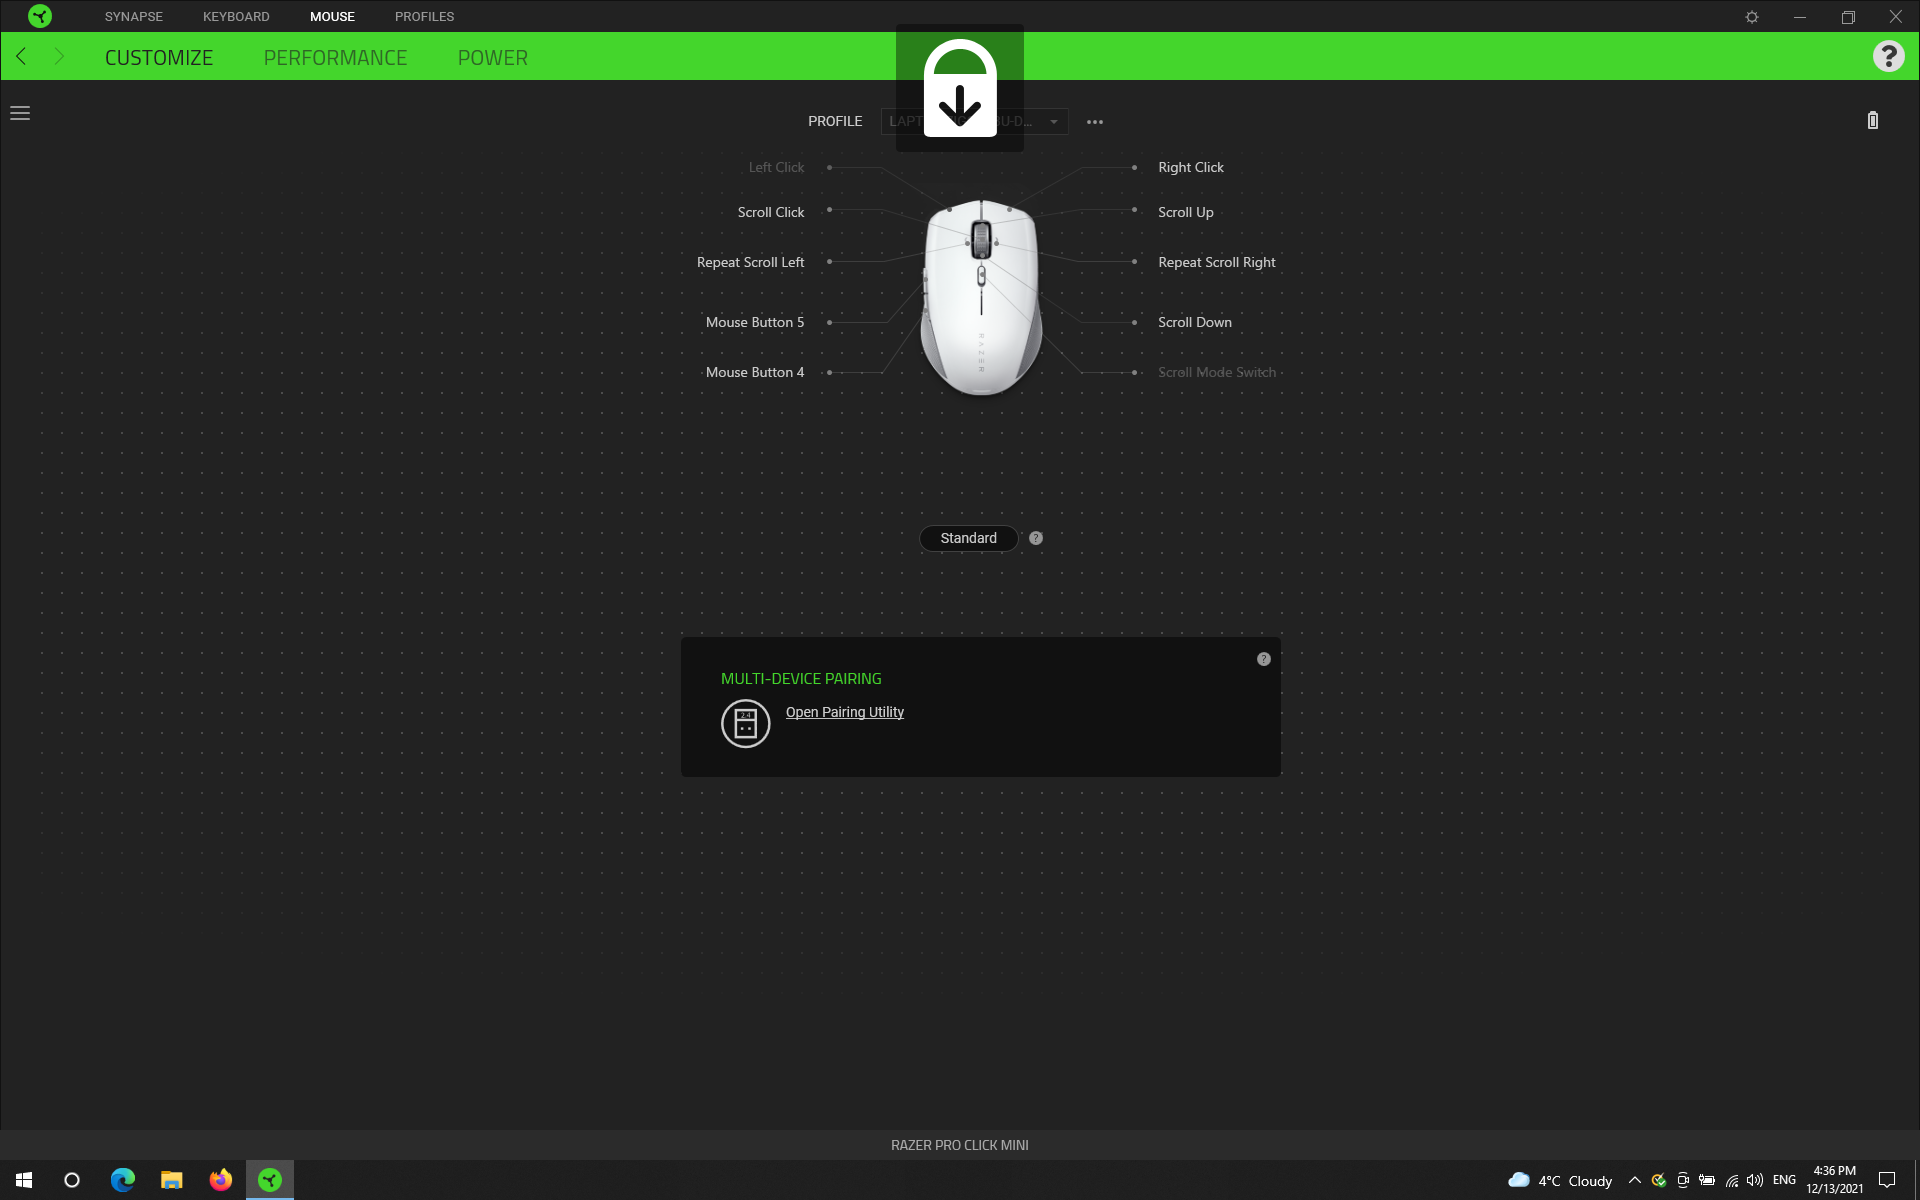The image size is (1920, 1200).
Task: Click the Multi-Device Pairing help icon
Action: (1263, 659)
